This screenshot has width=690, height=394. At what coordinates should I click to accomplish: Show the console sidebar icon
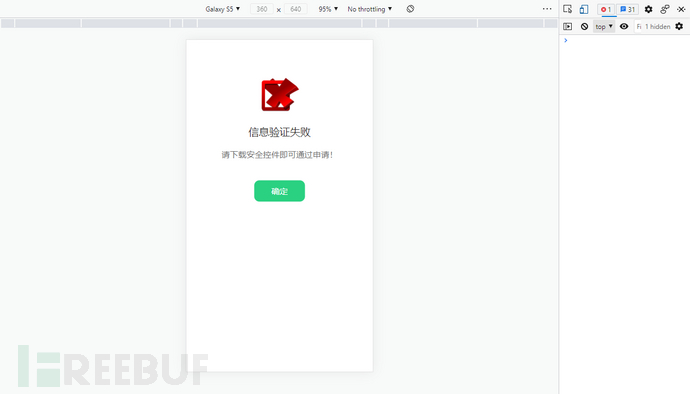click(x=568, y=26)
